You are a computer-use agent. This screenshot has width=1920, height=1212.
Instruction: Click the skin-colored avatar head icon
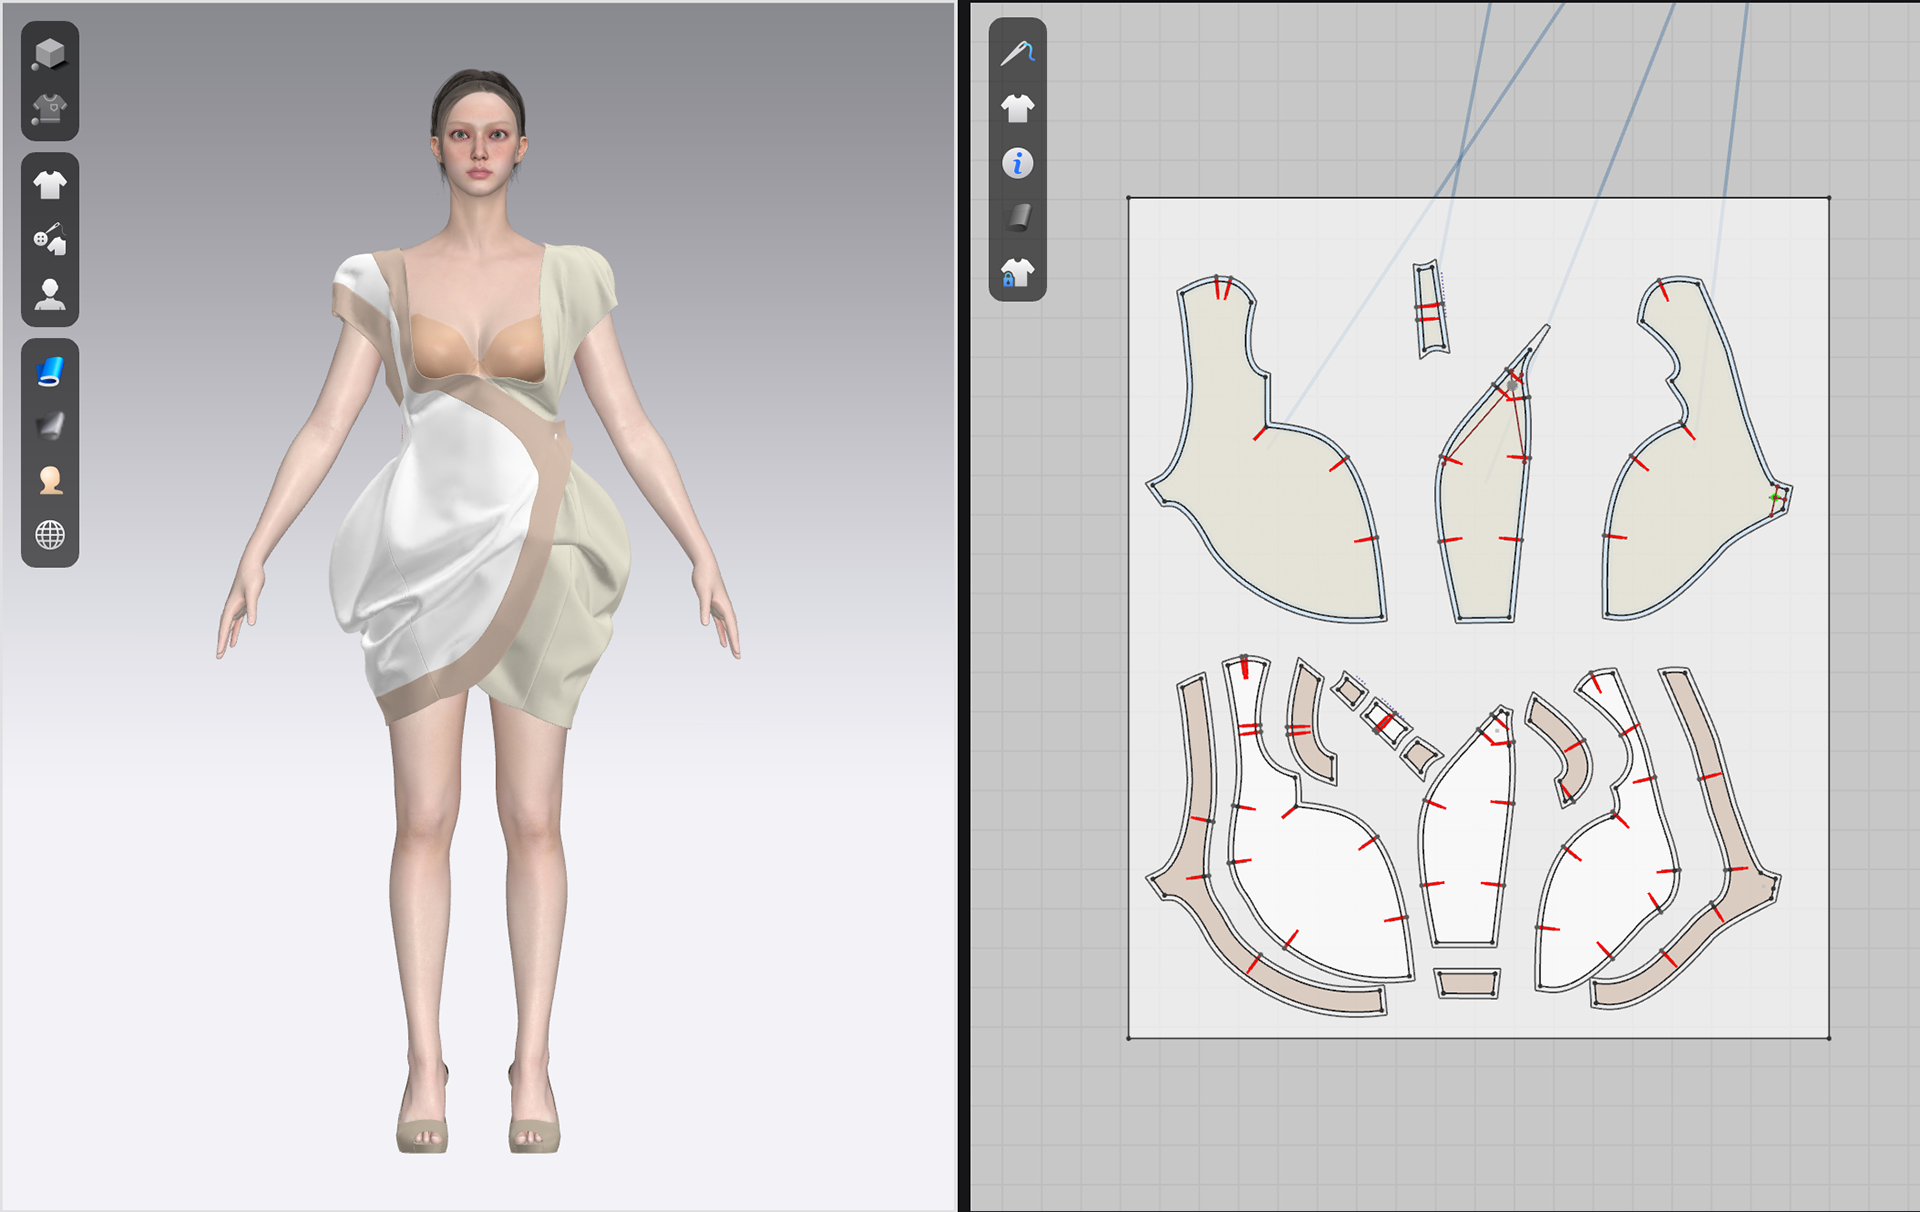[49, 481]
